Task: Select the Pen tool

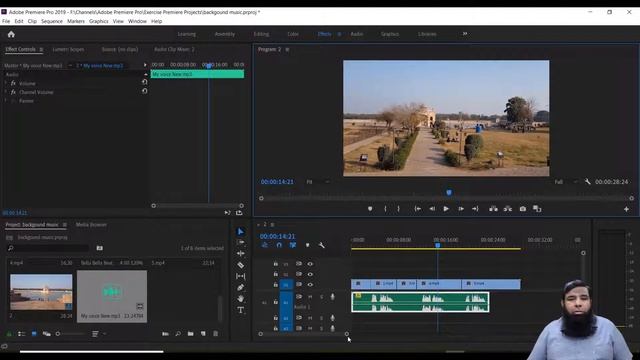Action: (x=240, y=287)
